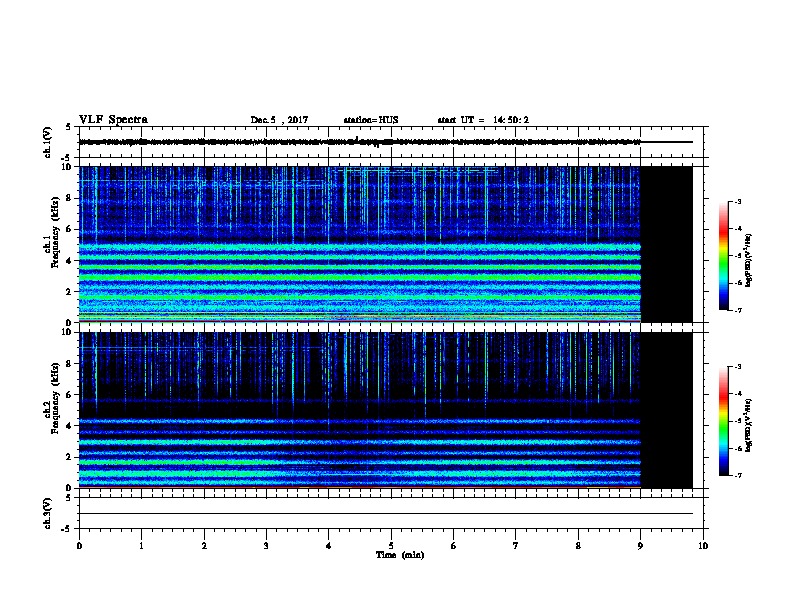Click the ch.3 voltage flat line trace
Screen dimensions: 792x612
click(385, 514)
